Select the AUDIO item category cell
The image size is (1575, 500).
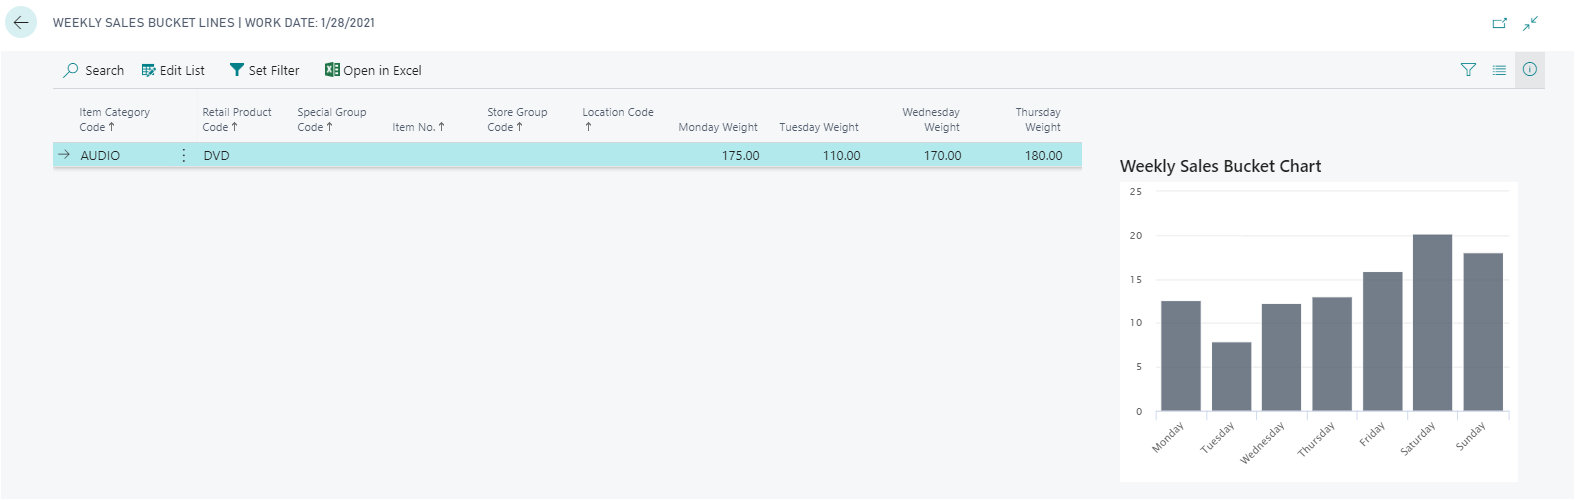pos(100,156)
